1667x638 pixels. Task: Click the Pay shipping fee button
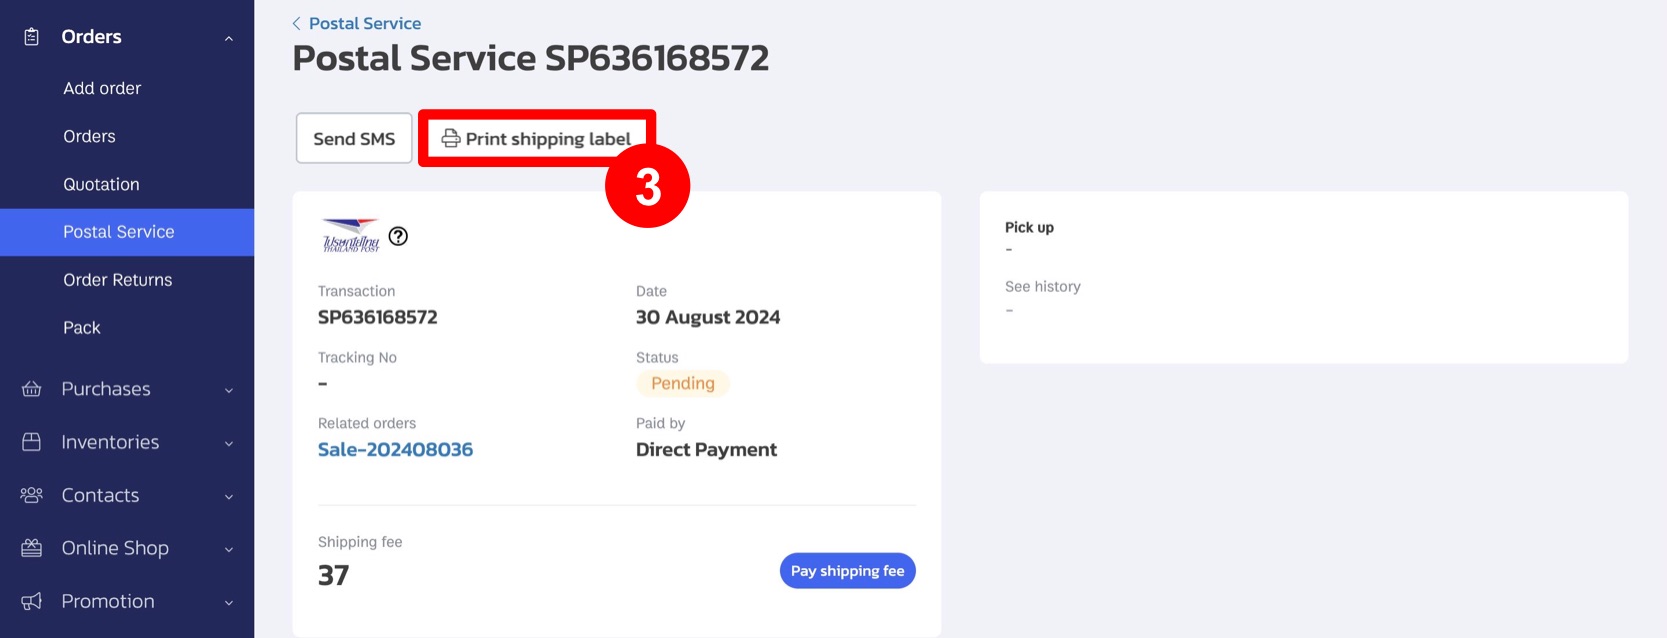click(x=847, y=571)
